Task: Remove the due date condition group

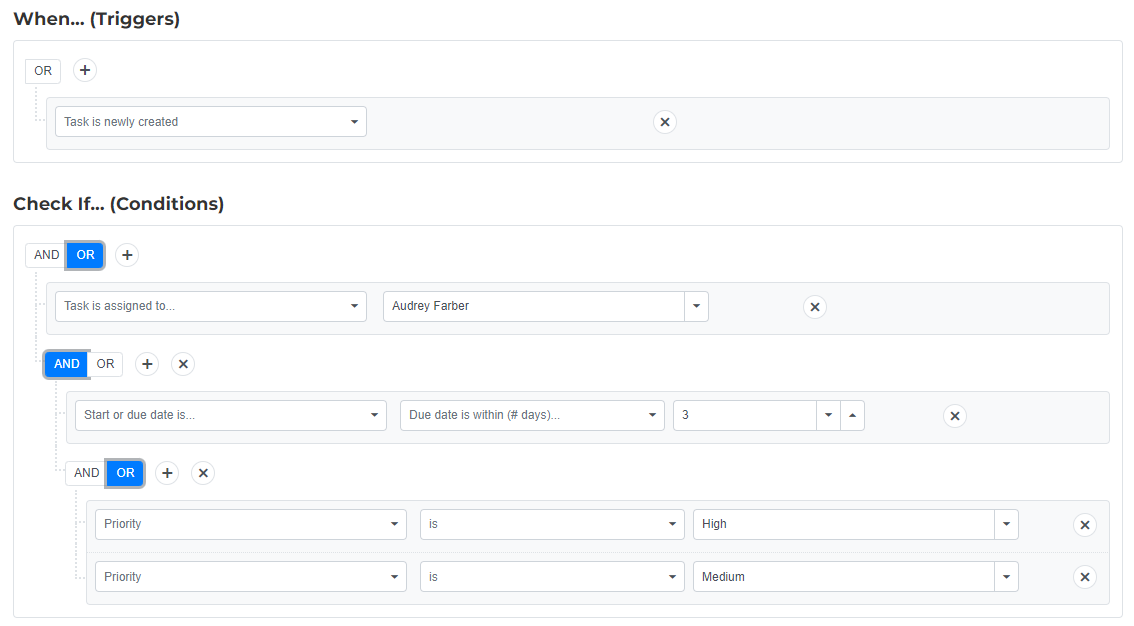Action: (x=183, y=364)
